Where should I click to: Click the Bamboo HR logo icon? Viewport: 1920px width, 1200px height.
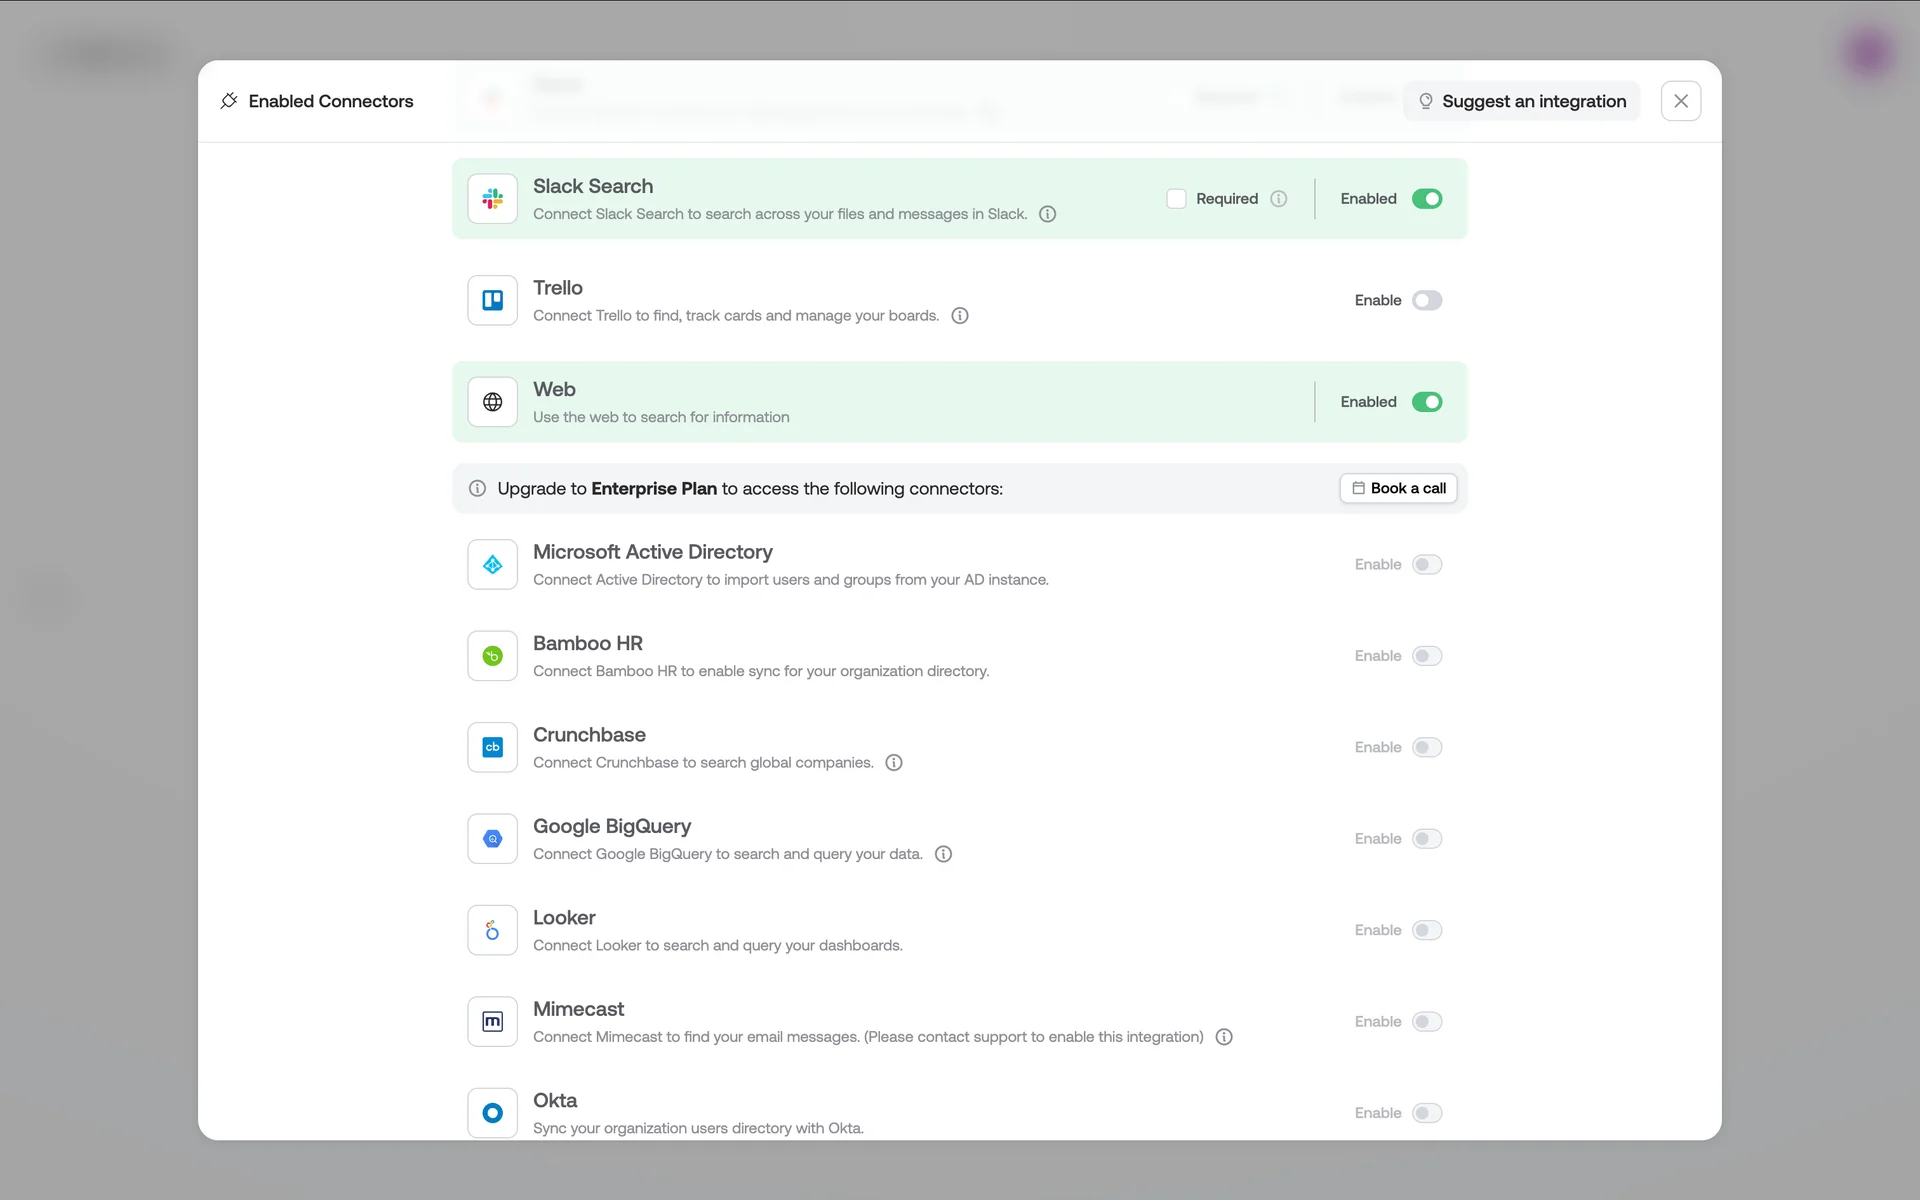point(492,656)
